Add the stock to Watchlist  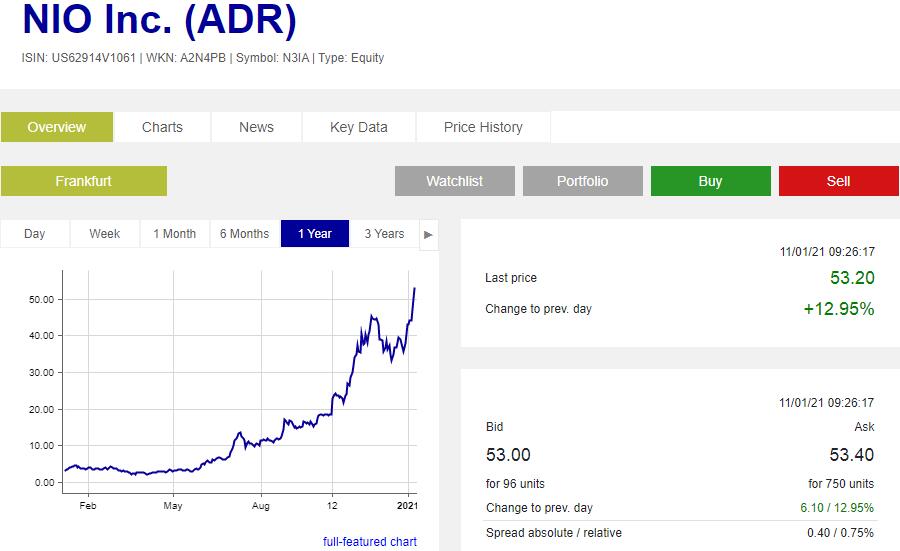(x=454, y=181)
